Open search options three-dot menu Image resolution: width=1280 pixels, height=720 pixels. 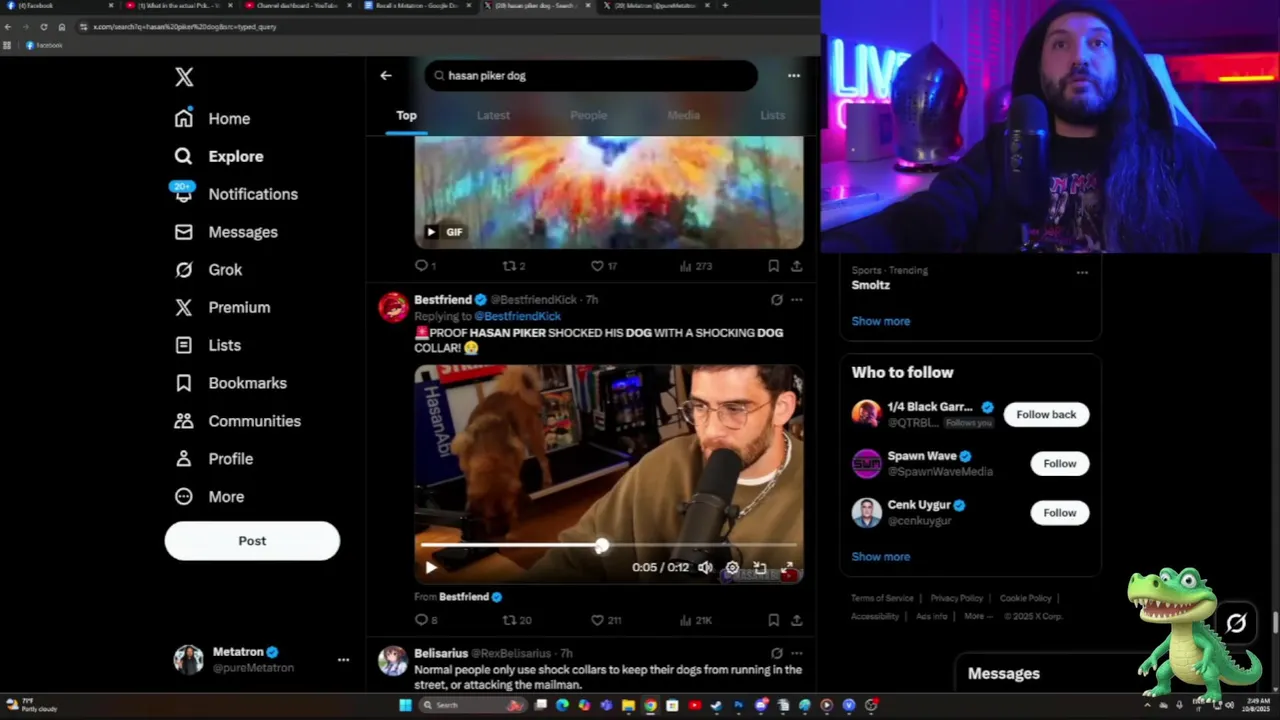(793, 75)
